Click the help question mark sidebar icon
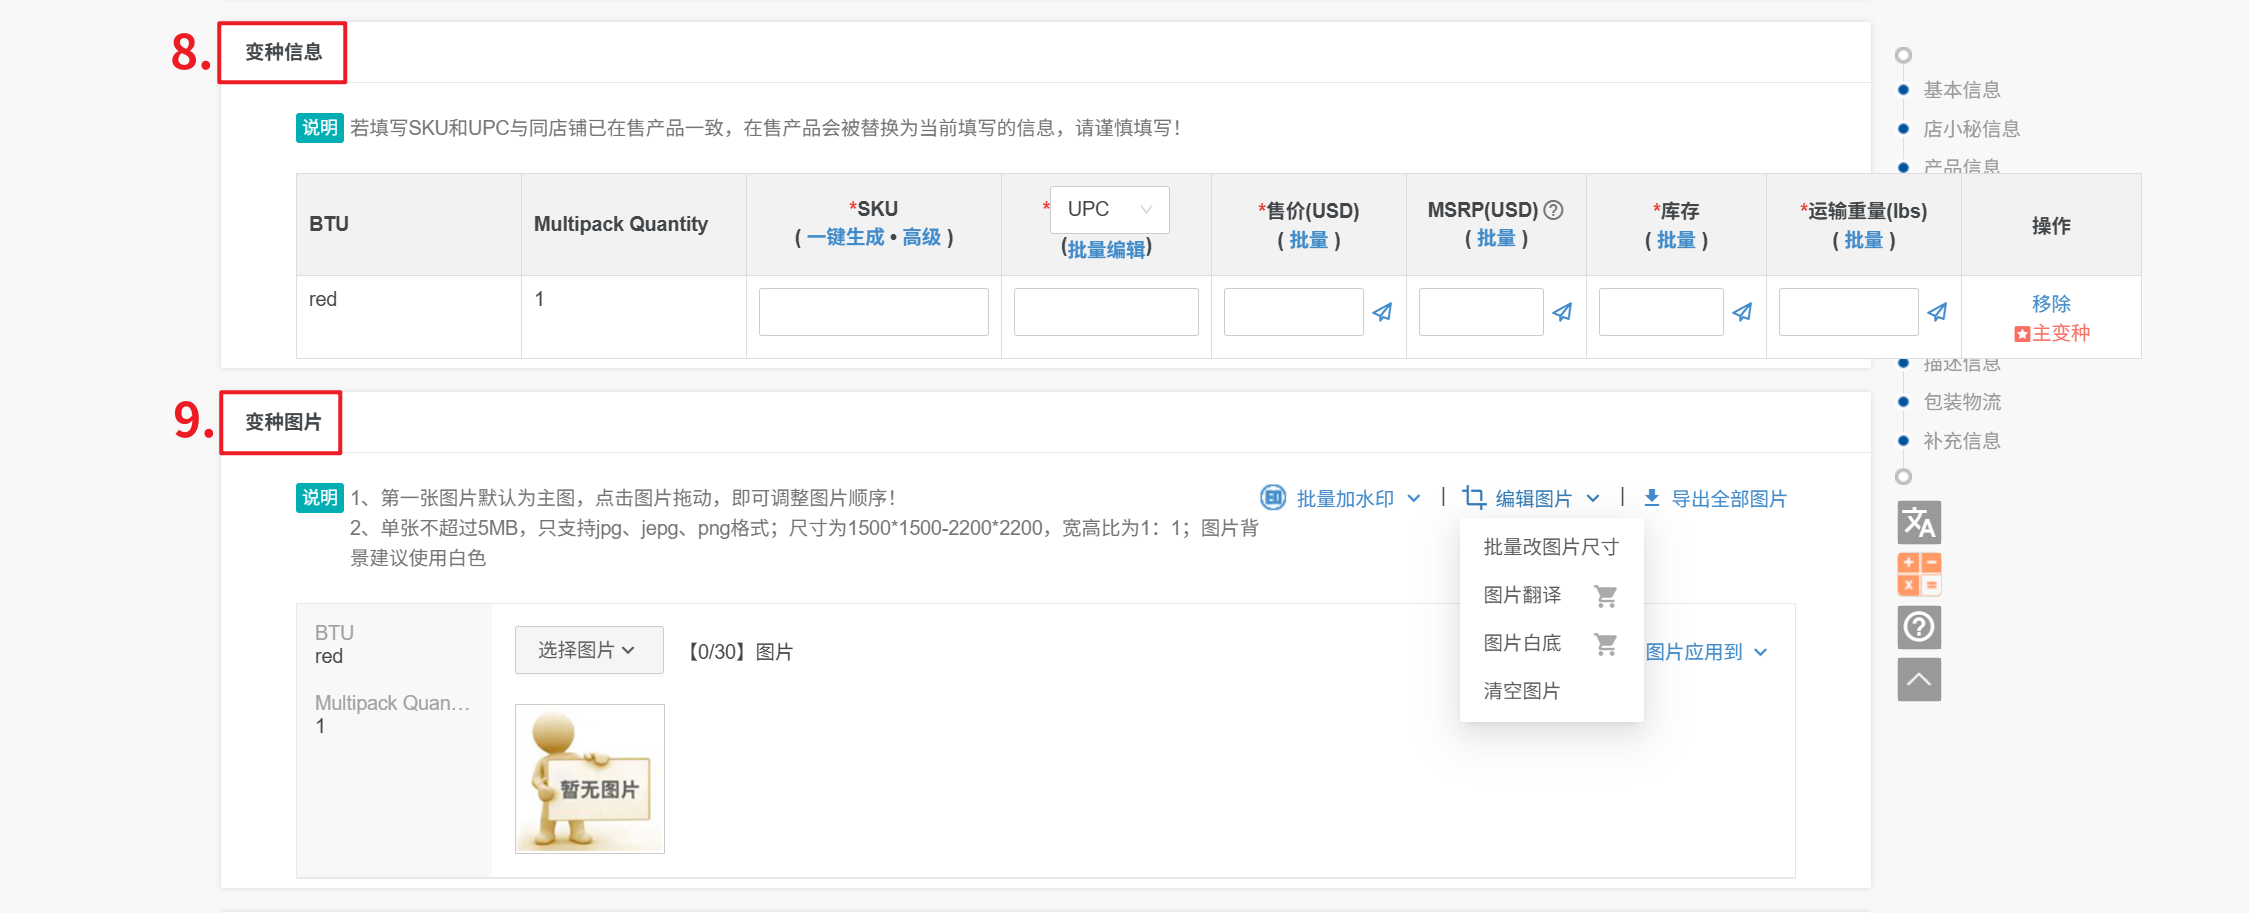The width and height of the screenshot is (2249, 913). tap(1918, 627)
